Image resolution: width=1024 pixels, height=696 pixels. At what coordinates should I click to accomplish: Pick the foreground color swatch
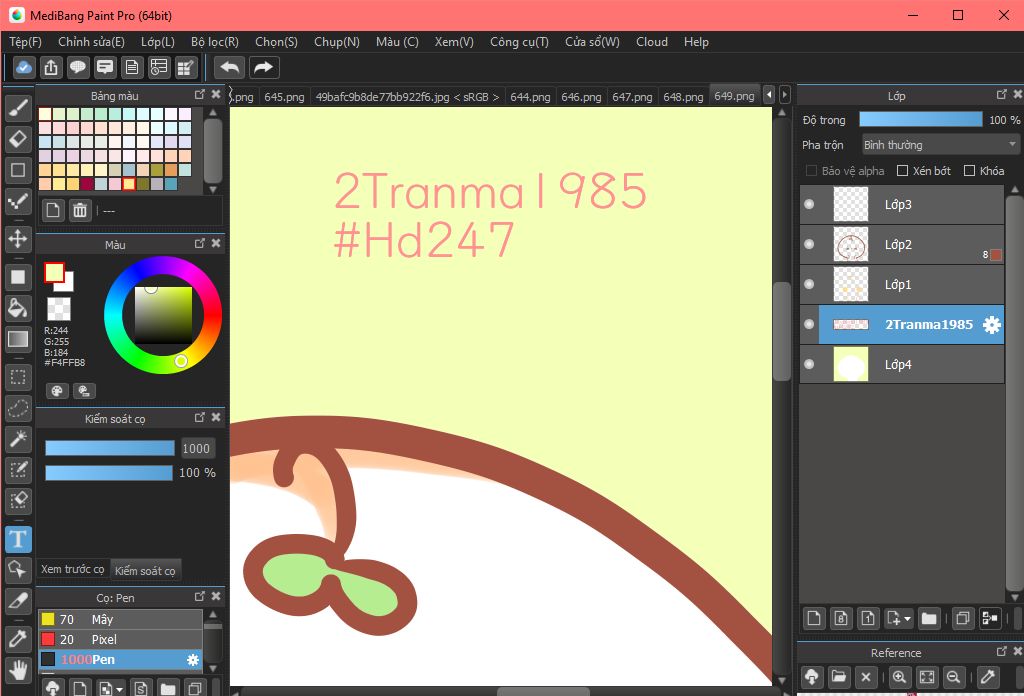click(54, 272)
